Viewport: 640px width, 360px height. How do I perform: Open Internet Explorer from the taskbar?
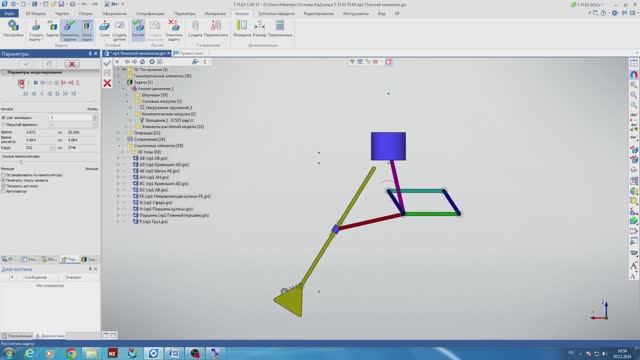[x=29, y=353]
